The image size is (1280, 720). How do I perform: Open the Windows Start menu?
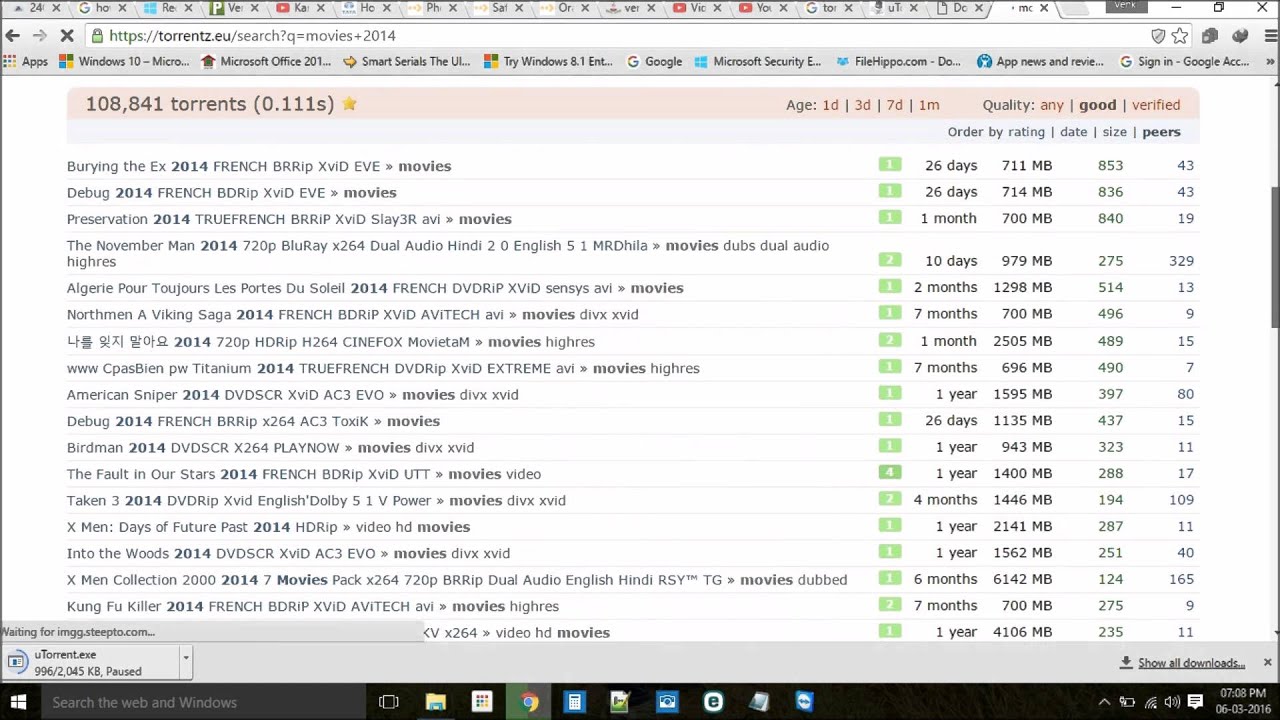[x=19, y=702]
